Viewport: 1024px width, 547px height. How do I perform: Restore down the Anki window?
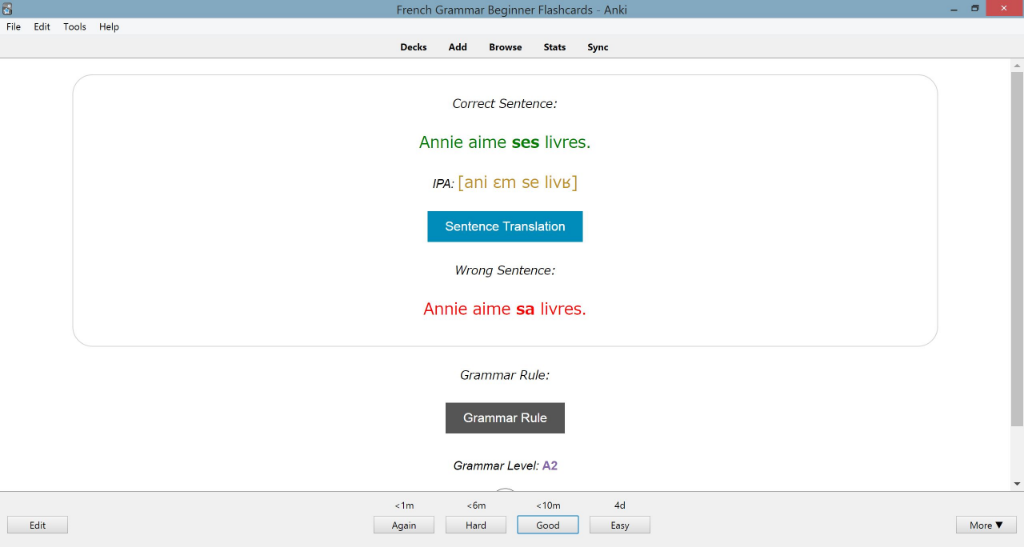pyautogui.click(x=975, y=9)
